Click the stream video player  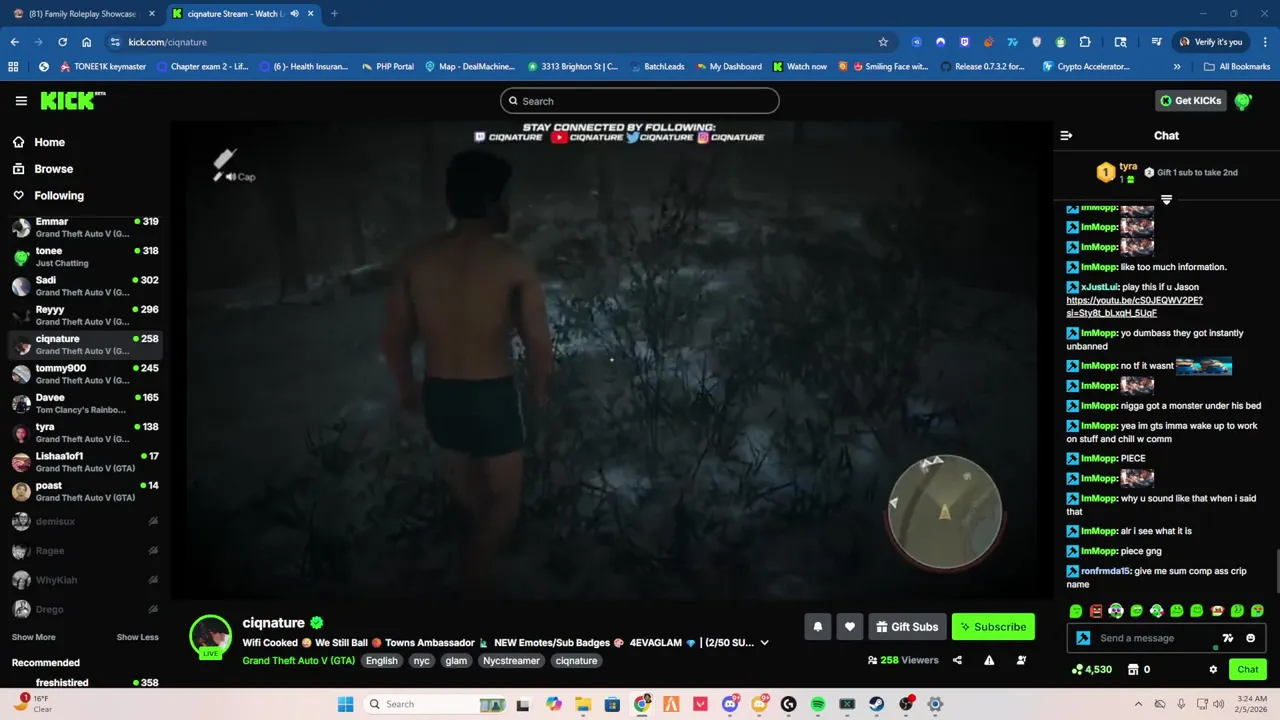tap(611, 360)
